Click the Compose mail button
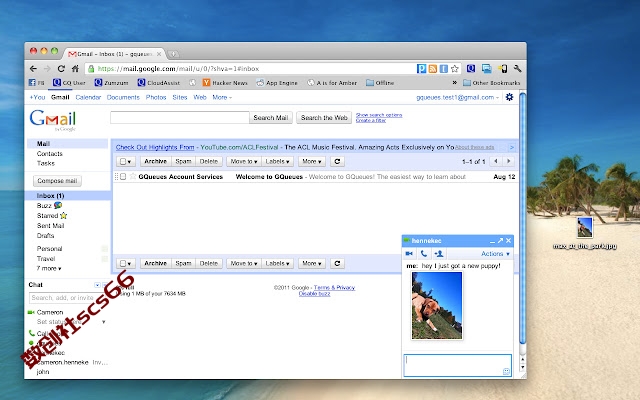 pos(57,180)
